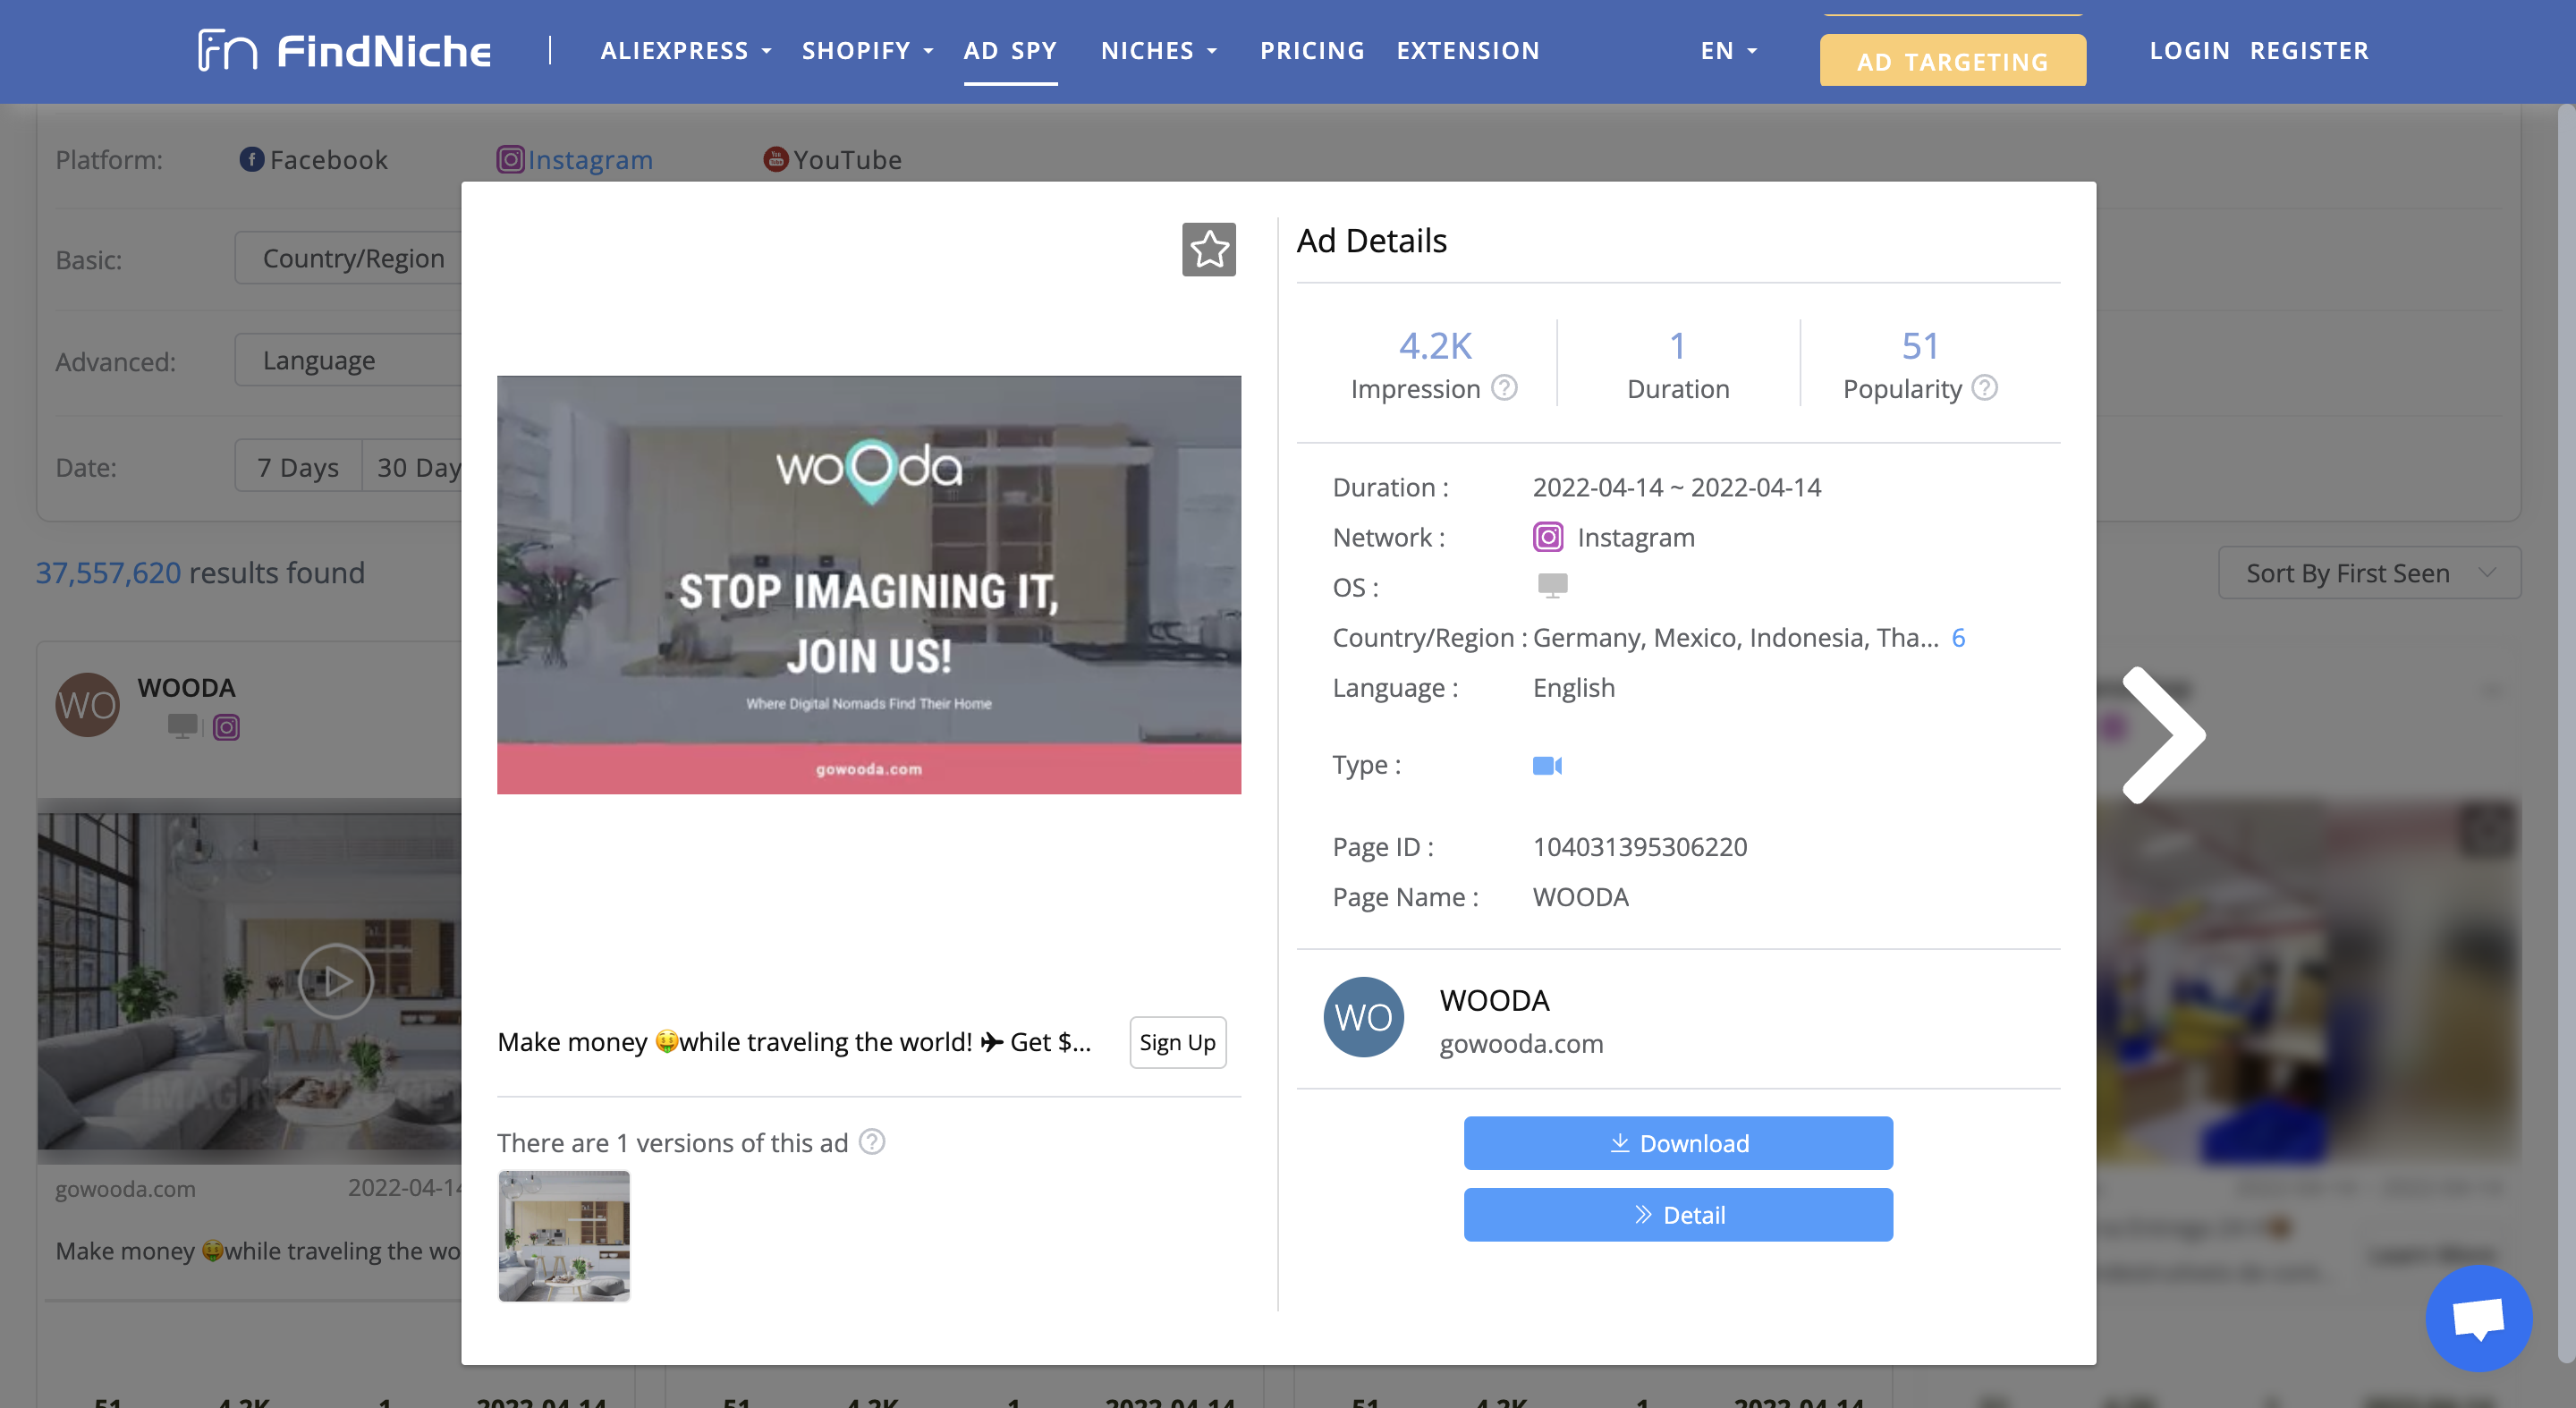The image size is (2576, 1408).
Task: Click the desktop OS icon in details
Action: coord(1552,586)
